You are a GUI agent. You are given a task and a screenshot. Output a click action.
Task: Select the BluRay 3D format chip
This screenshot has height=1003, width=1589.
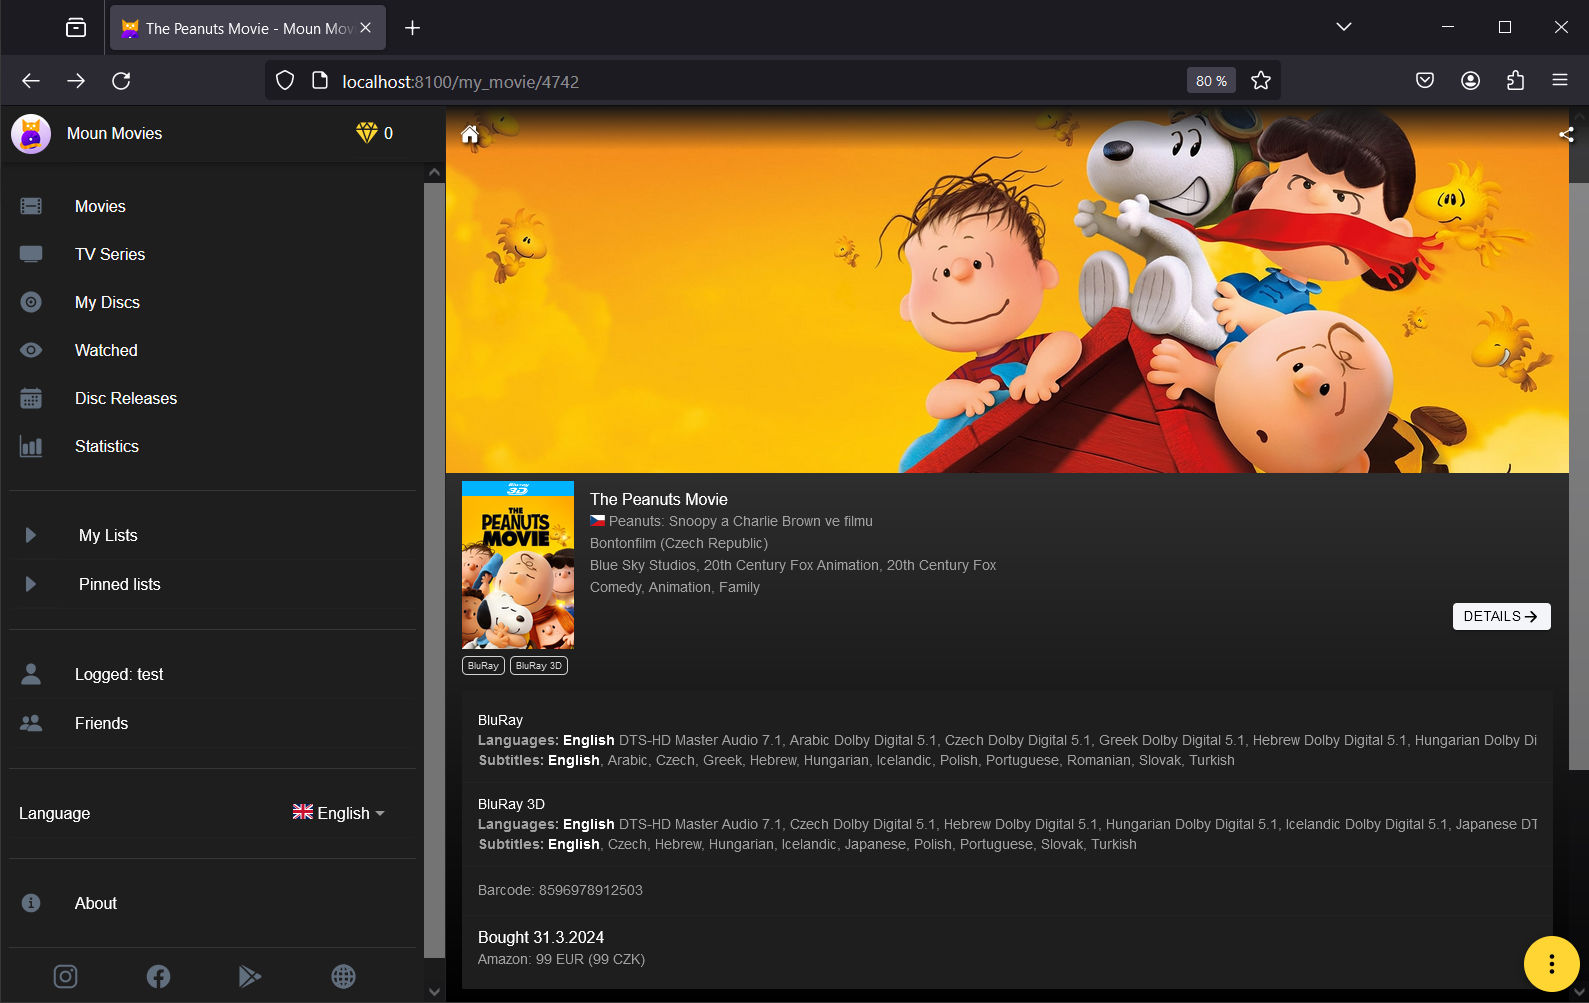pyautogui.click(x=539, y=666)
